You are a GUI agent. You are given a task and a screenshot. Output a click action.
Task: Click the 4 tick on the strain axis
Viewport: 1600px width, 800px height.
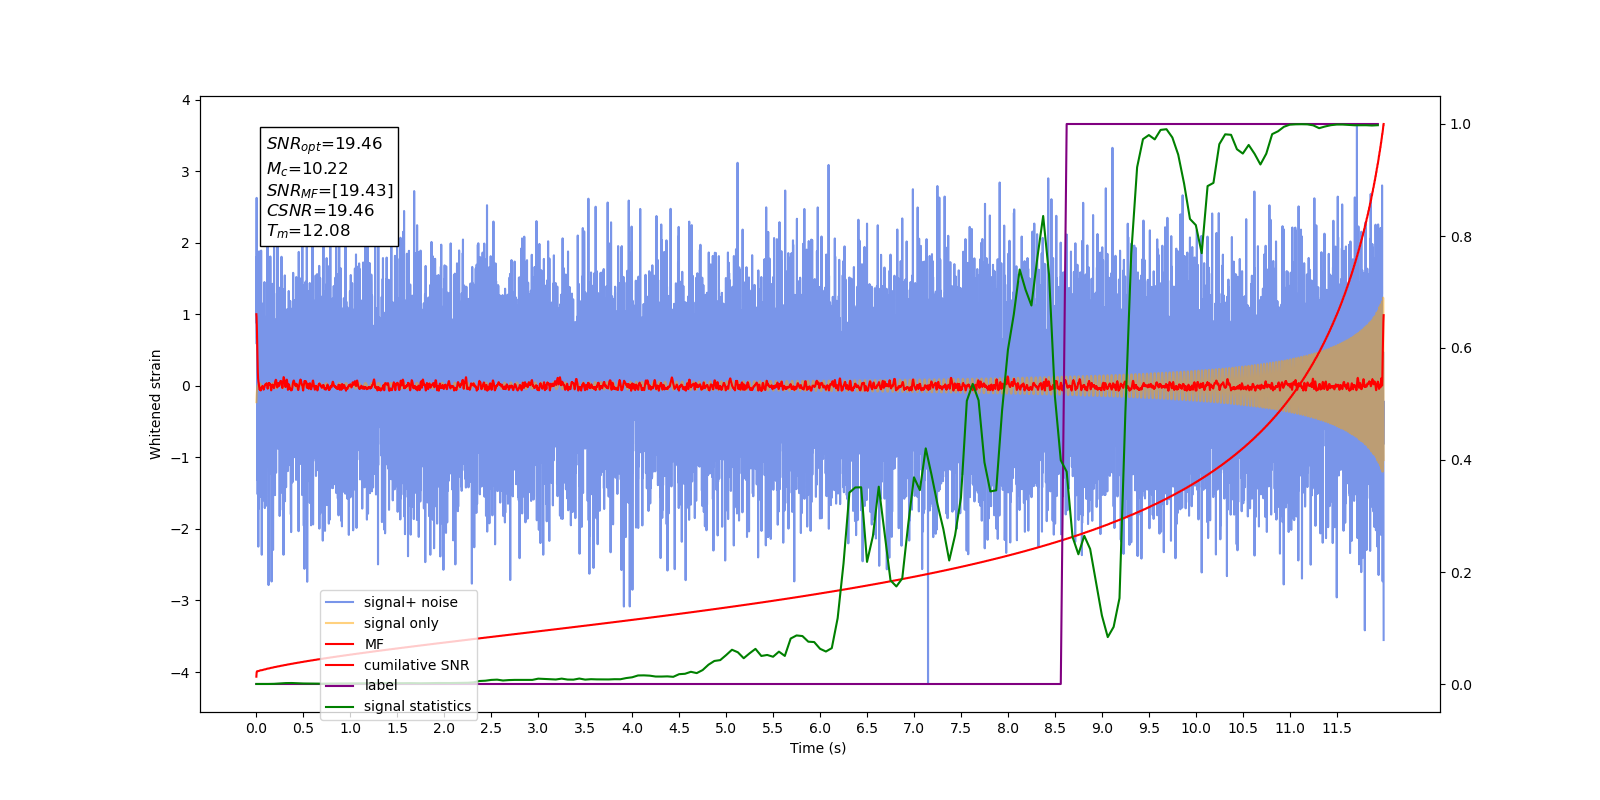point(186,100)
